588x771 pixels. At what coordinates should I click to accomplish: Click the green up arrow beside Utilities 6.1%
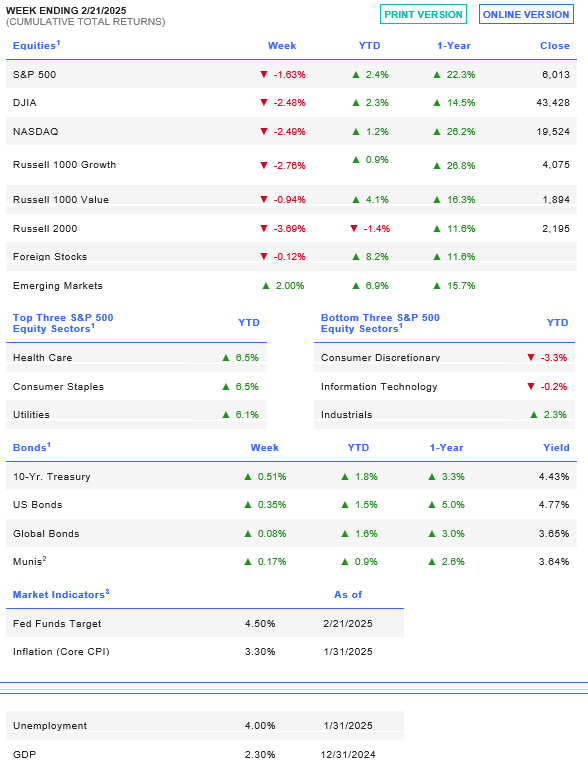click(226, 415)
